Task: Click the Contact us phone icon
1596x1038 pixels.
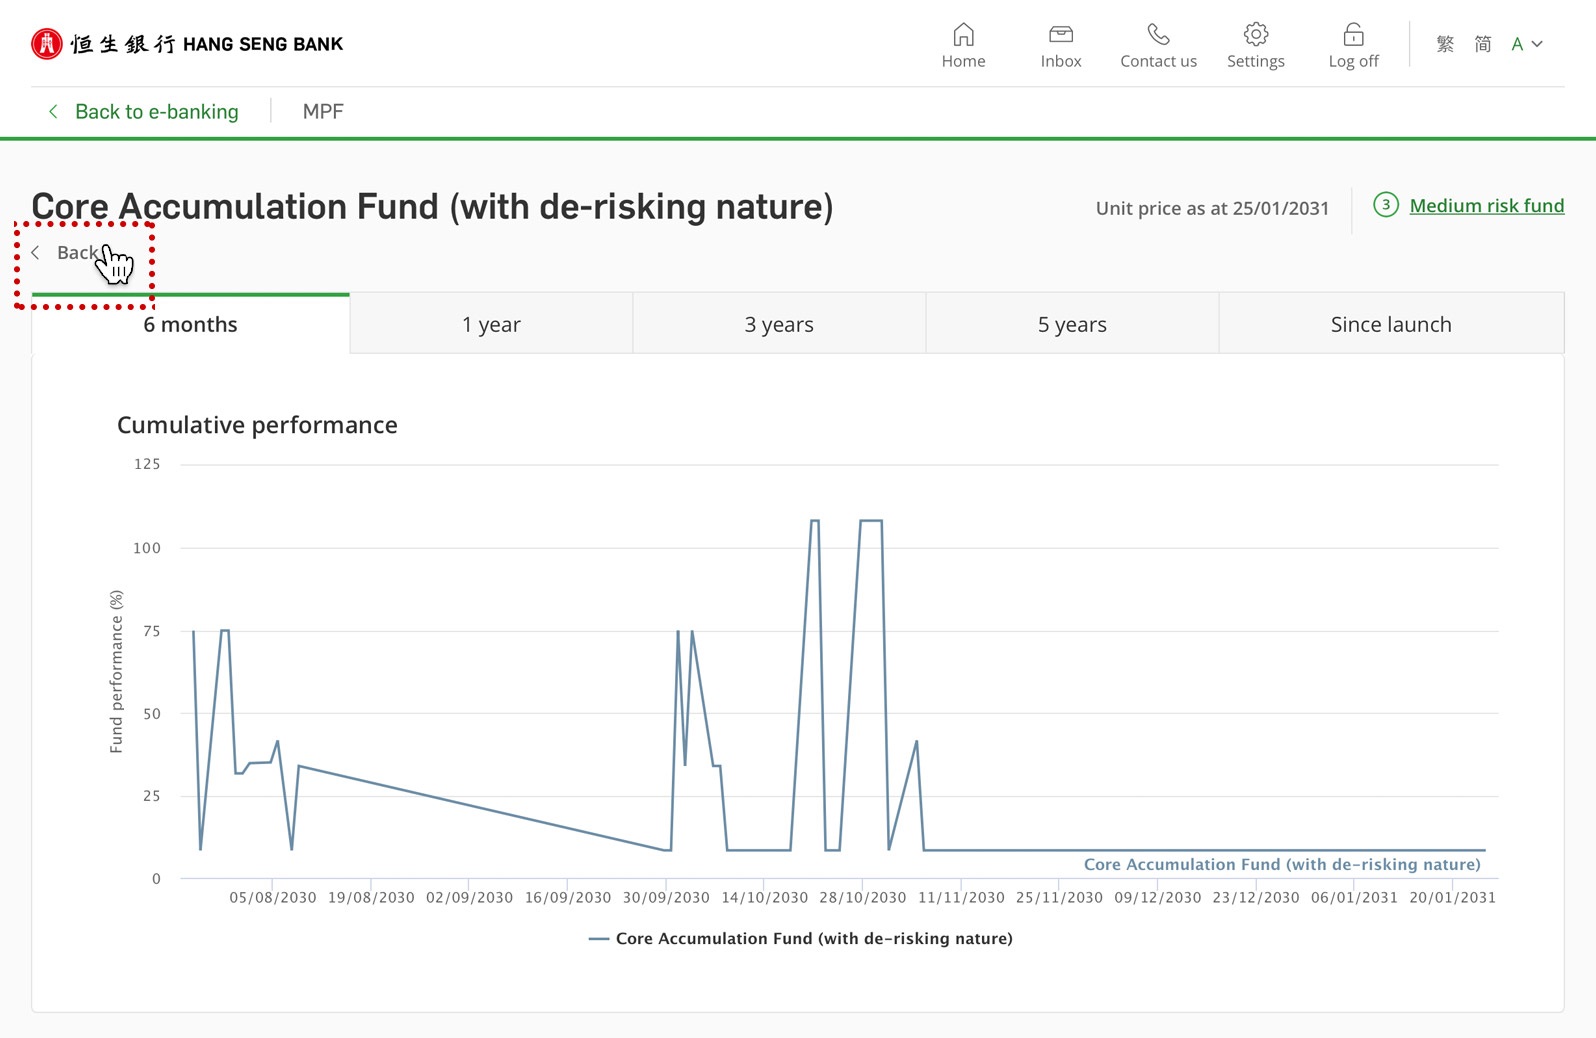Action: tap(1158, 35)
